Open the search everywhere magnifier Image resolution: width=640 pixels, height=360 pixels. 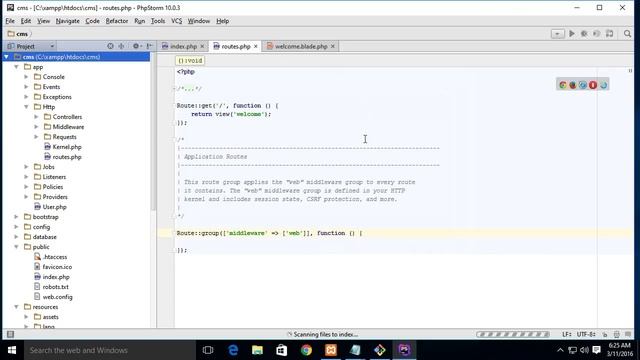click(627, 34)
